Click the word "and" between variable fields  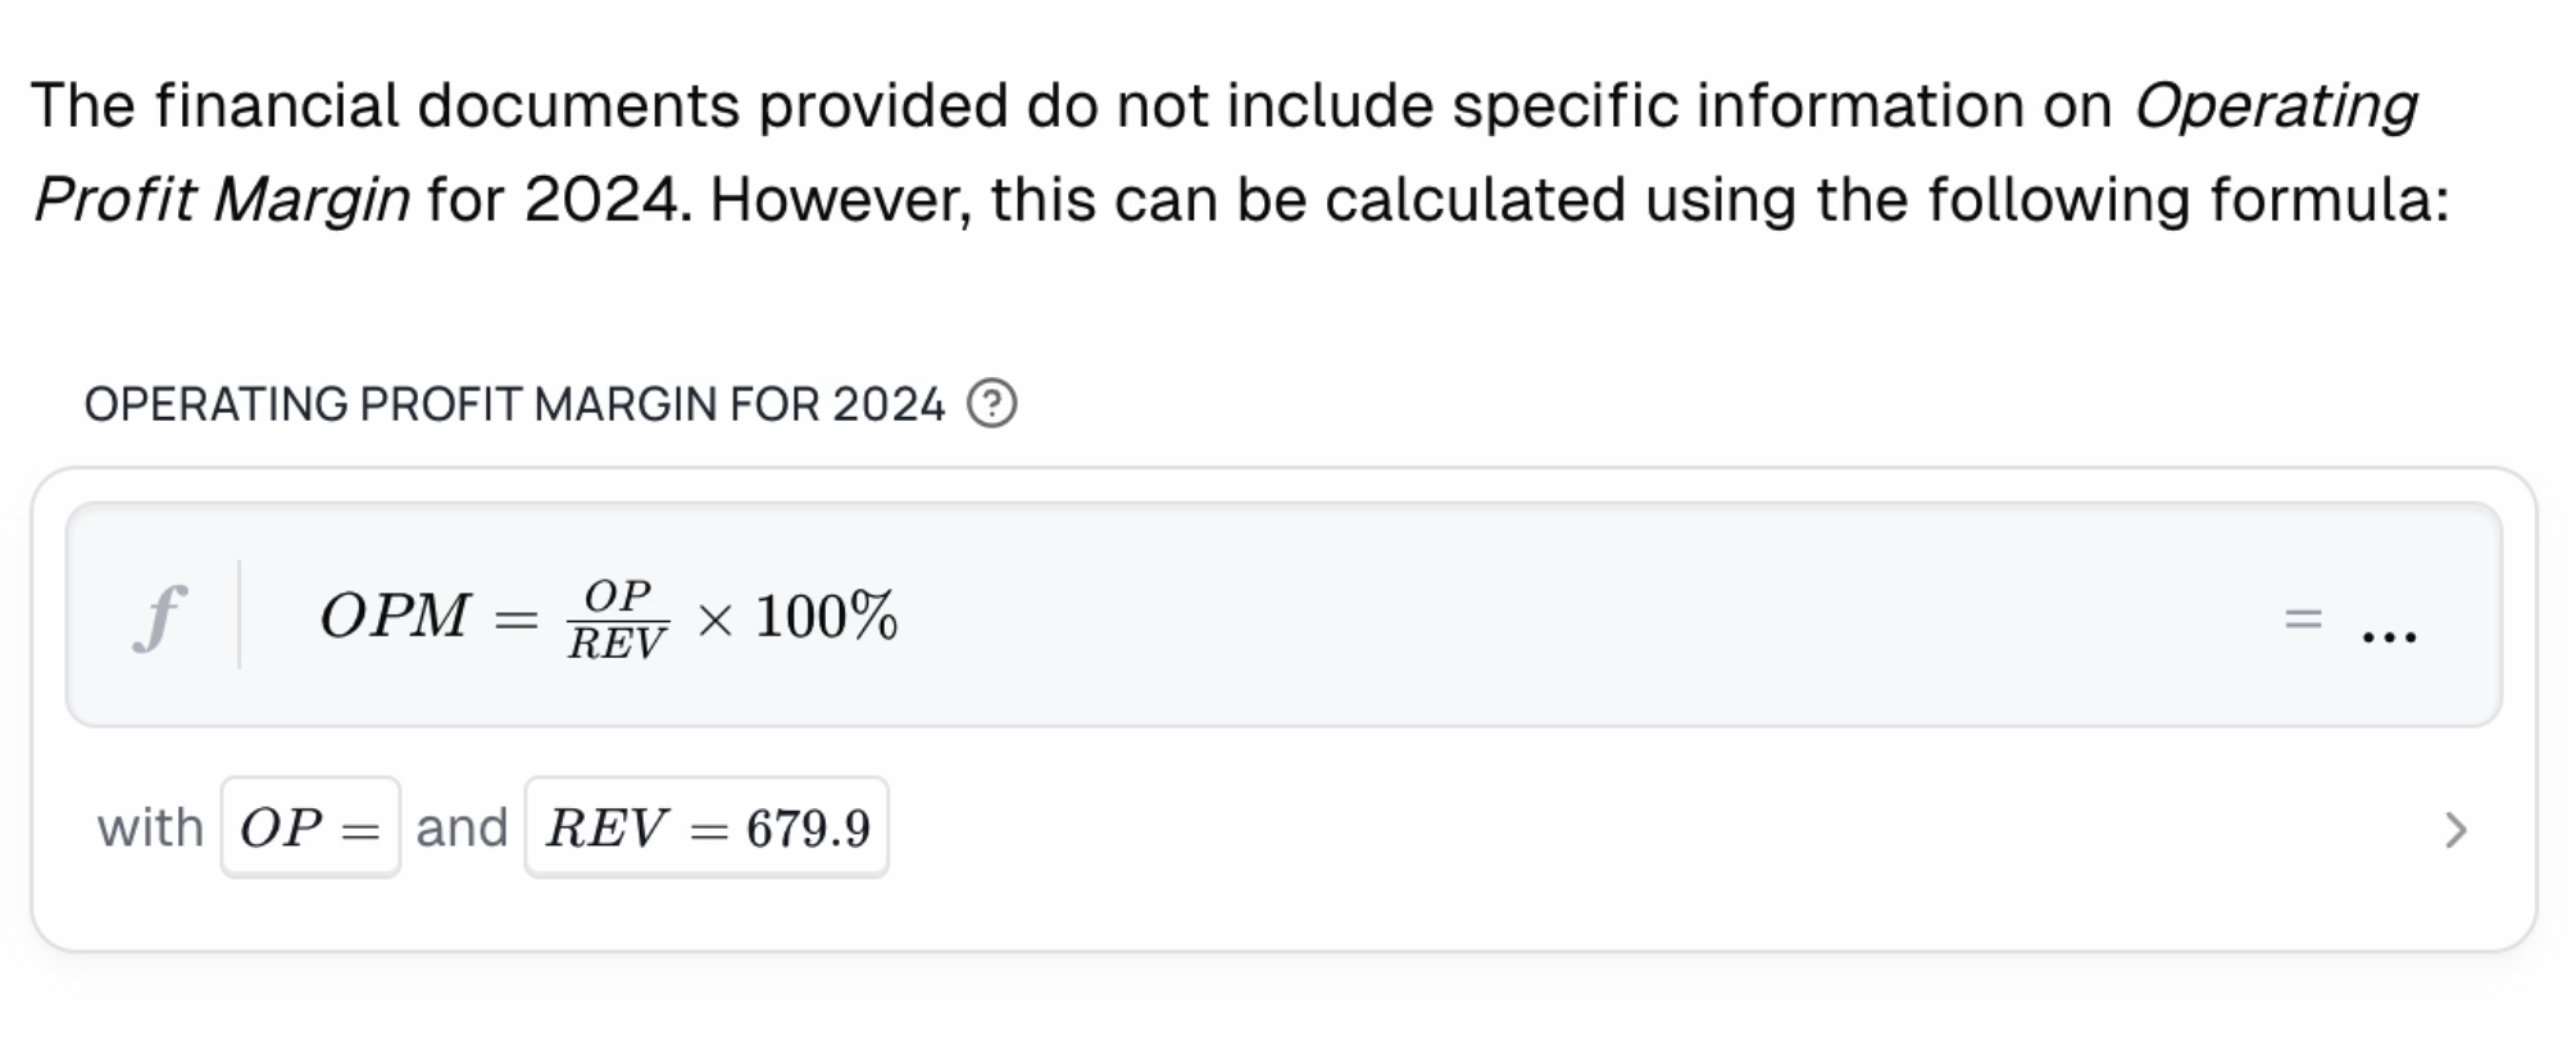(461, 828)
